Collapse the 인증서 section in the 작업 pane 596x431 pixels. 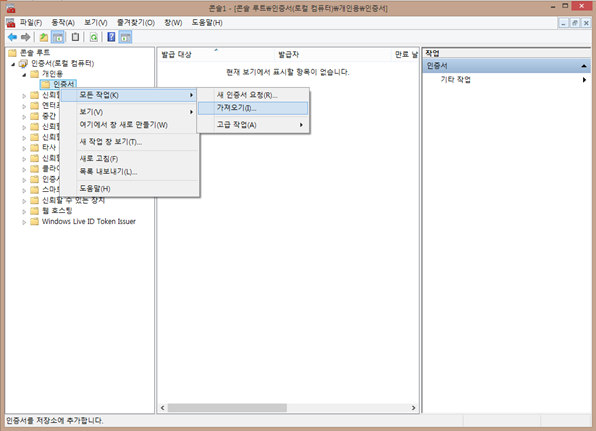click(584, 66)
